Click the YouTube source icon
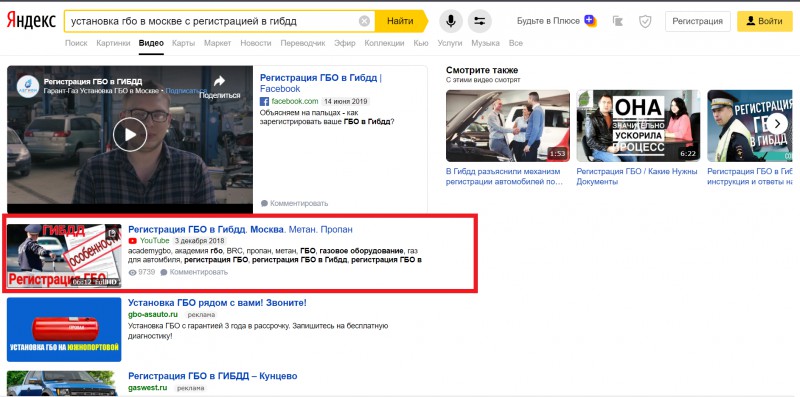This screenshot has width=800, height=397. click(x=133, y=240)
